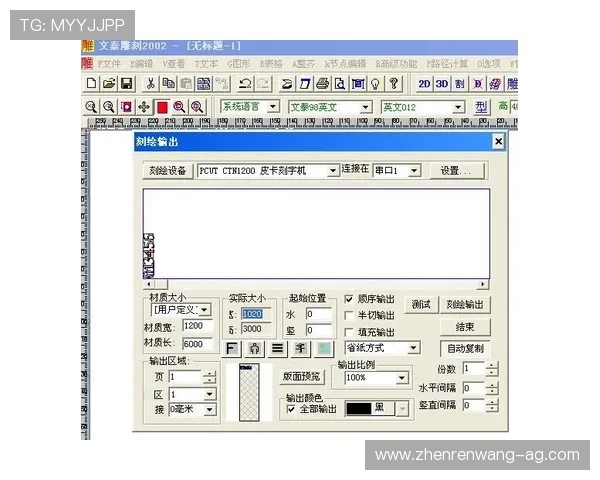Click the 测试 test button
Image resolution: width=600 pixels, height=480 pixels.
pos(421,305)
